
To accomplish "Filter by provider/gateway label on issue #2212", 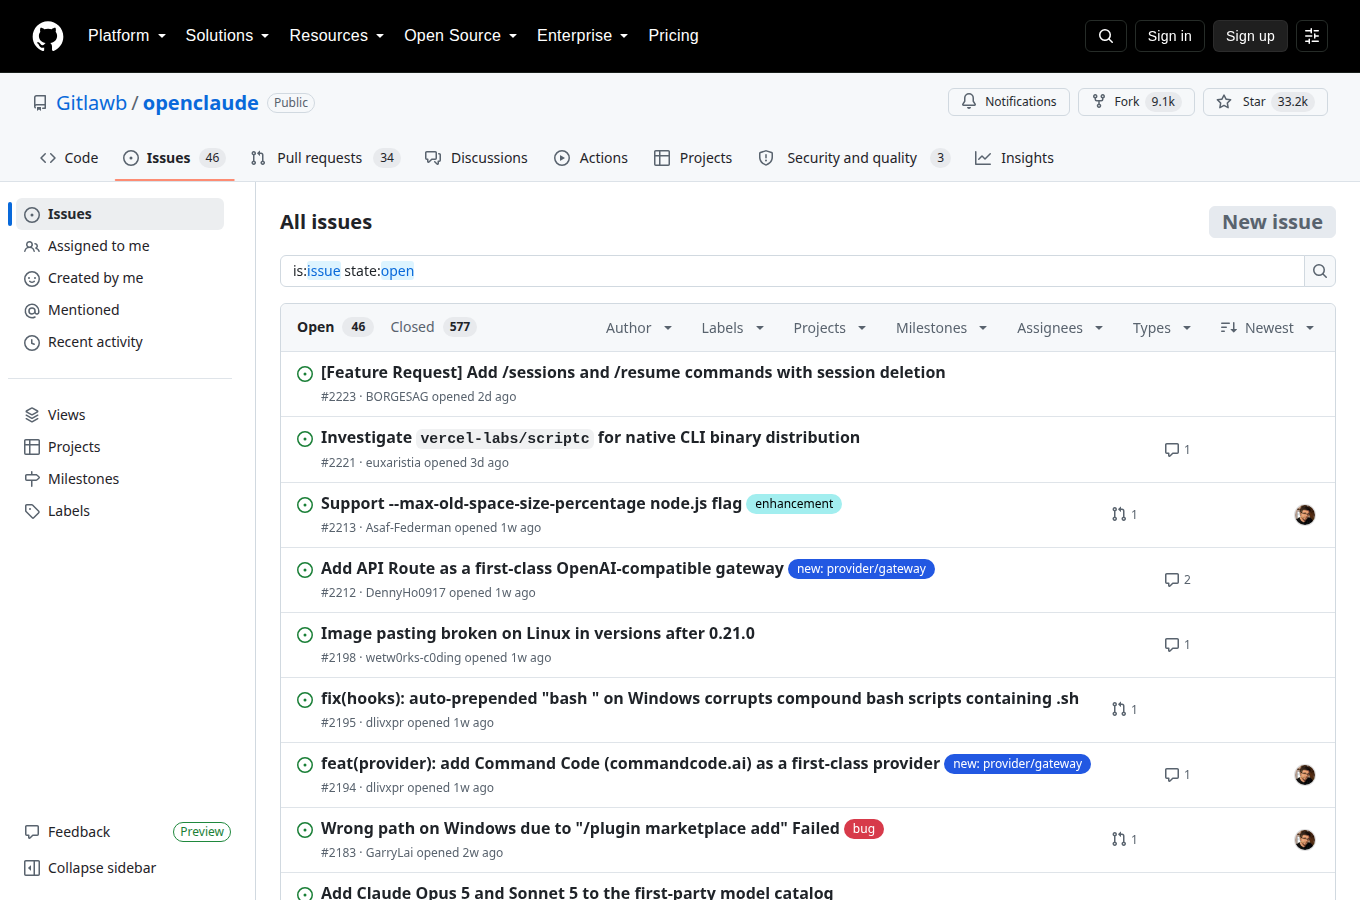I will [861, 569].
